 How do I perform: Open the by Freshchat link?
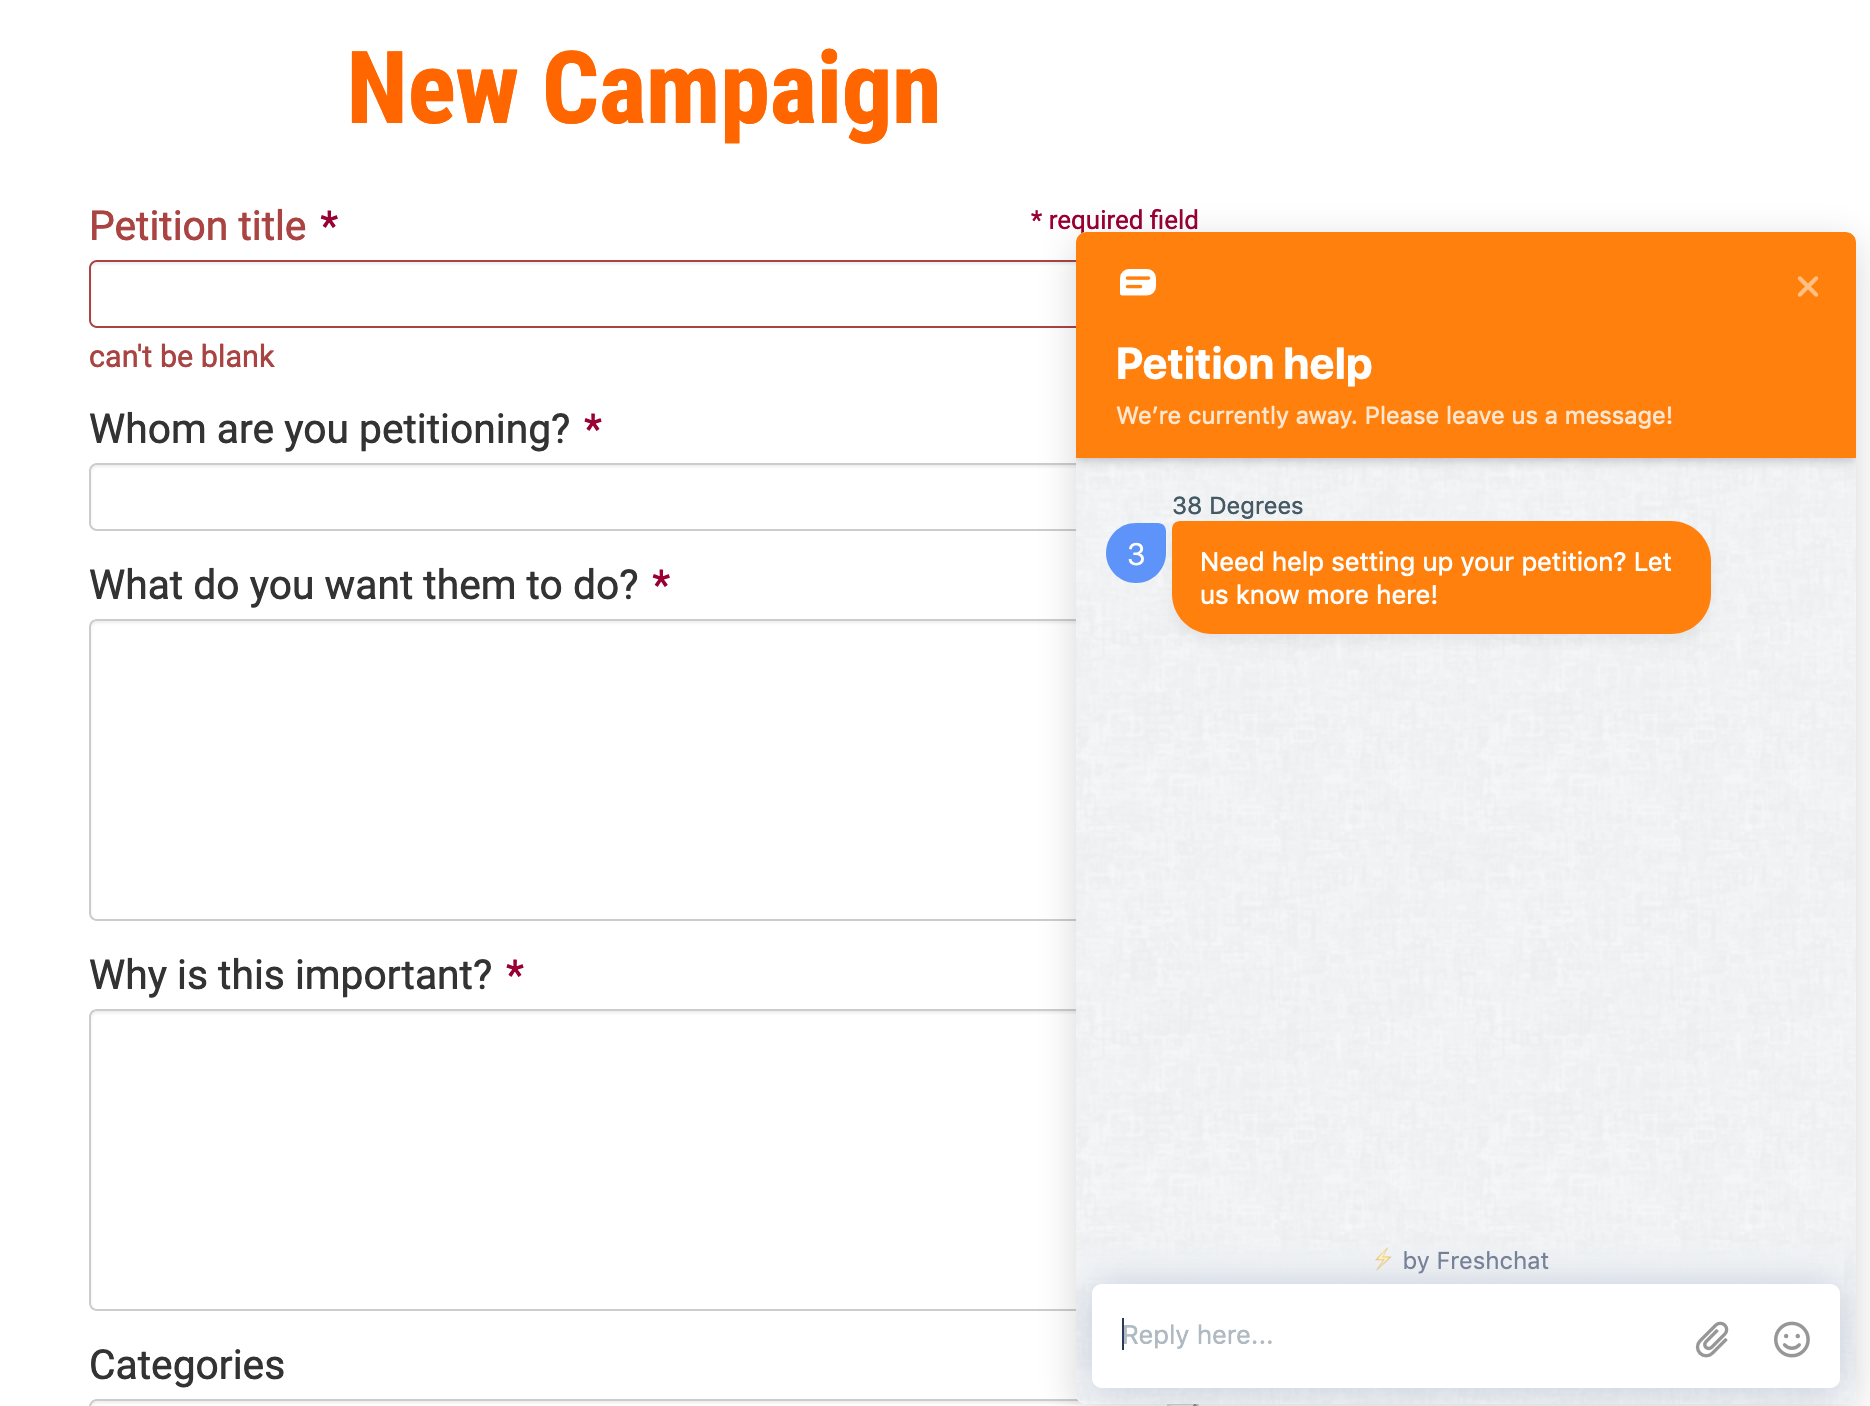tap(1475, 1260)
